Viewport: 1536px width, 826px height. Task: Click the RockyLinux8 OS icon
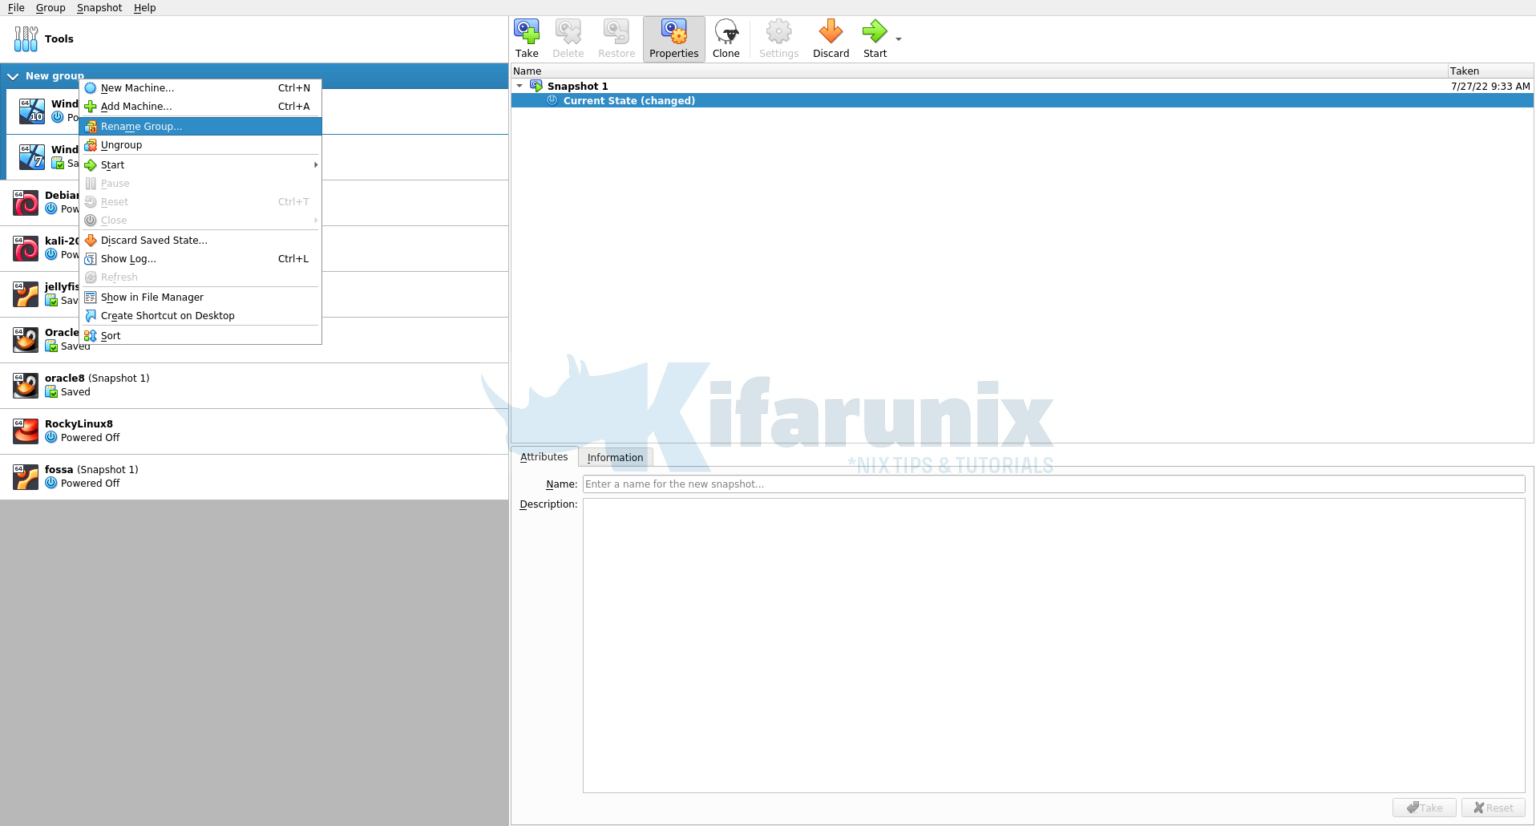(x=26, y=431)
